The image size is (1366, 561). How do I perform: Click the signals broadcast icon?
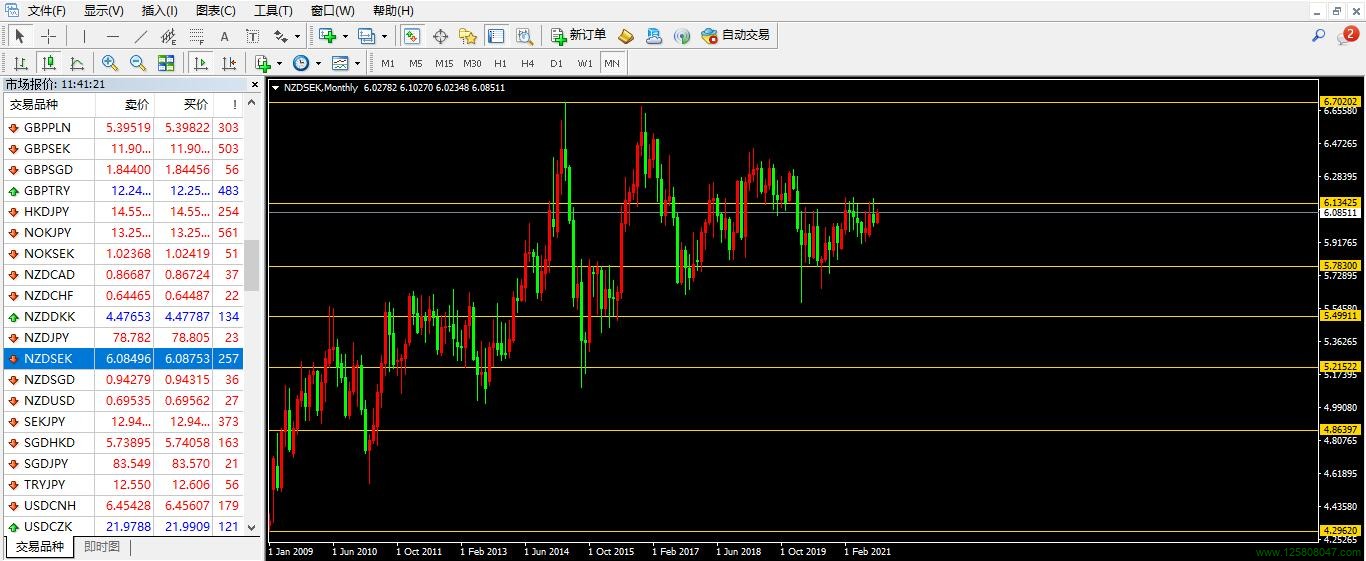(682, 36)
